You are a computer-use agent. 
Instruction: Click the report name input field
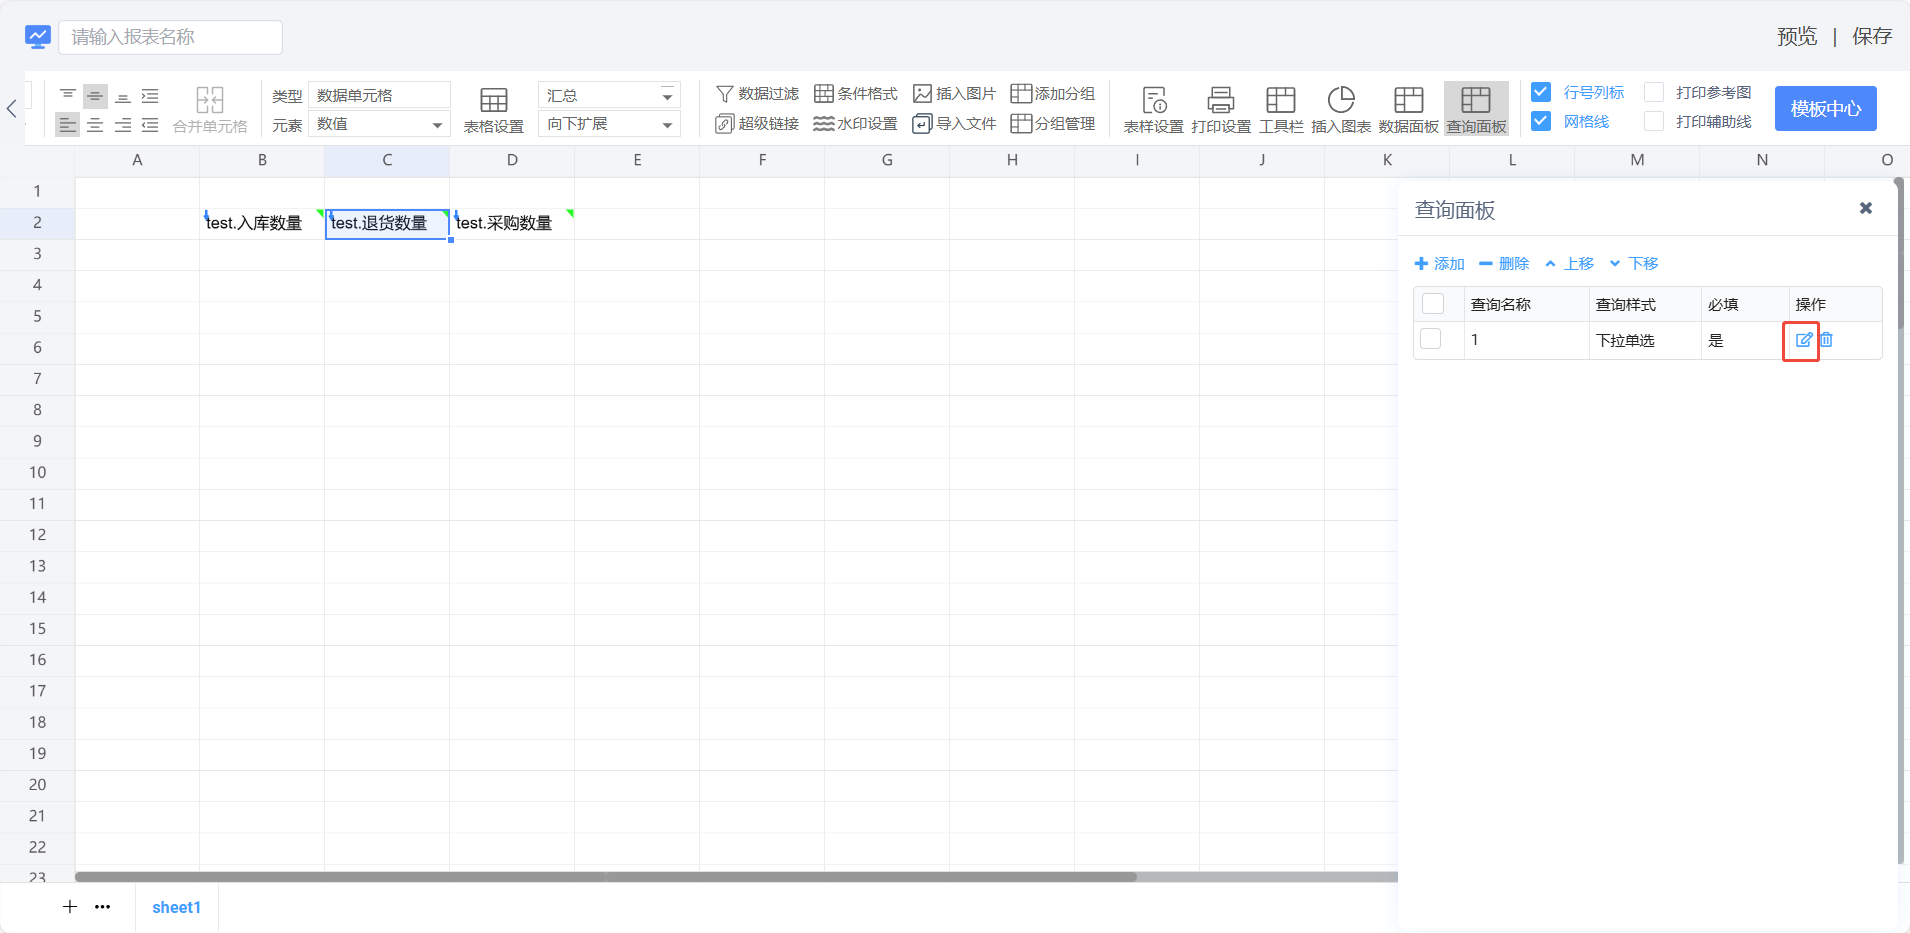(x=170, y=37)
